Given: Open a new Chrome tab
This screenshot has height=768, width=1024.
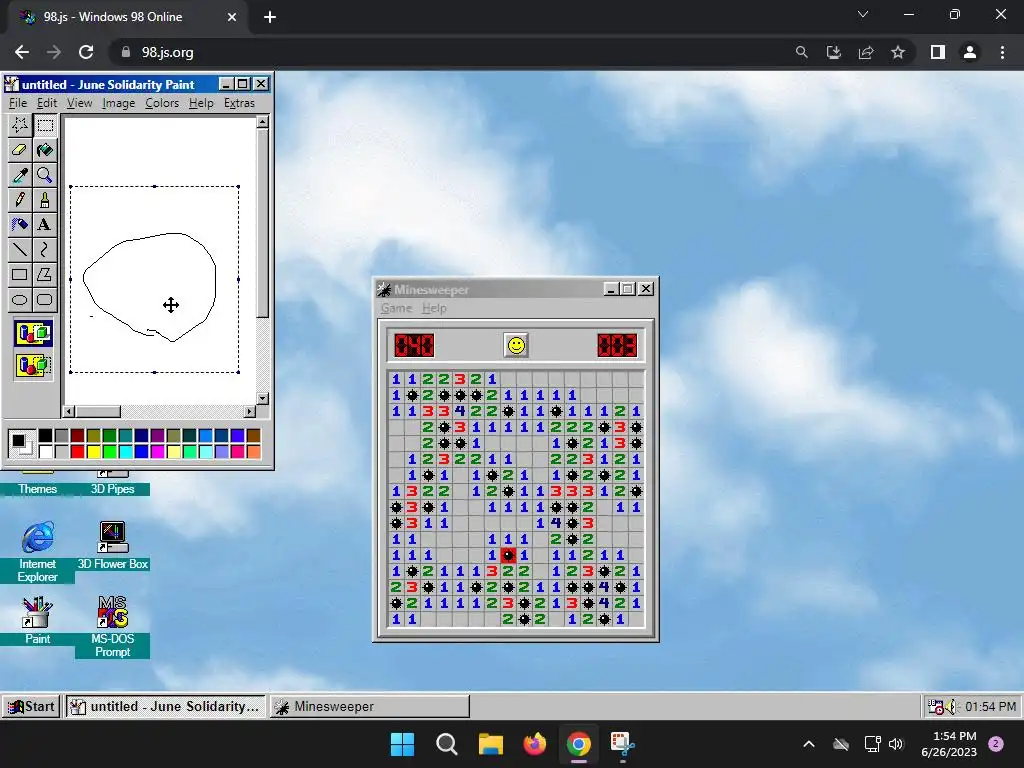Looking at the screenshot, I should click(x=270, y=17).
